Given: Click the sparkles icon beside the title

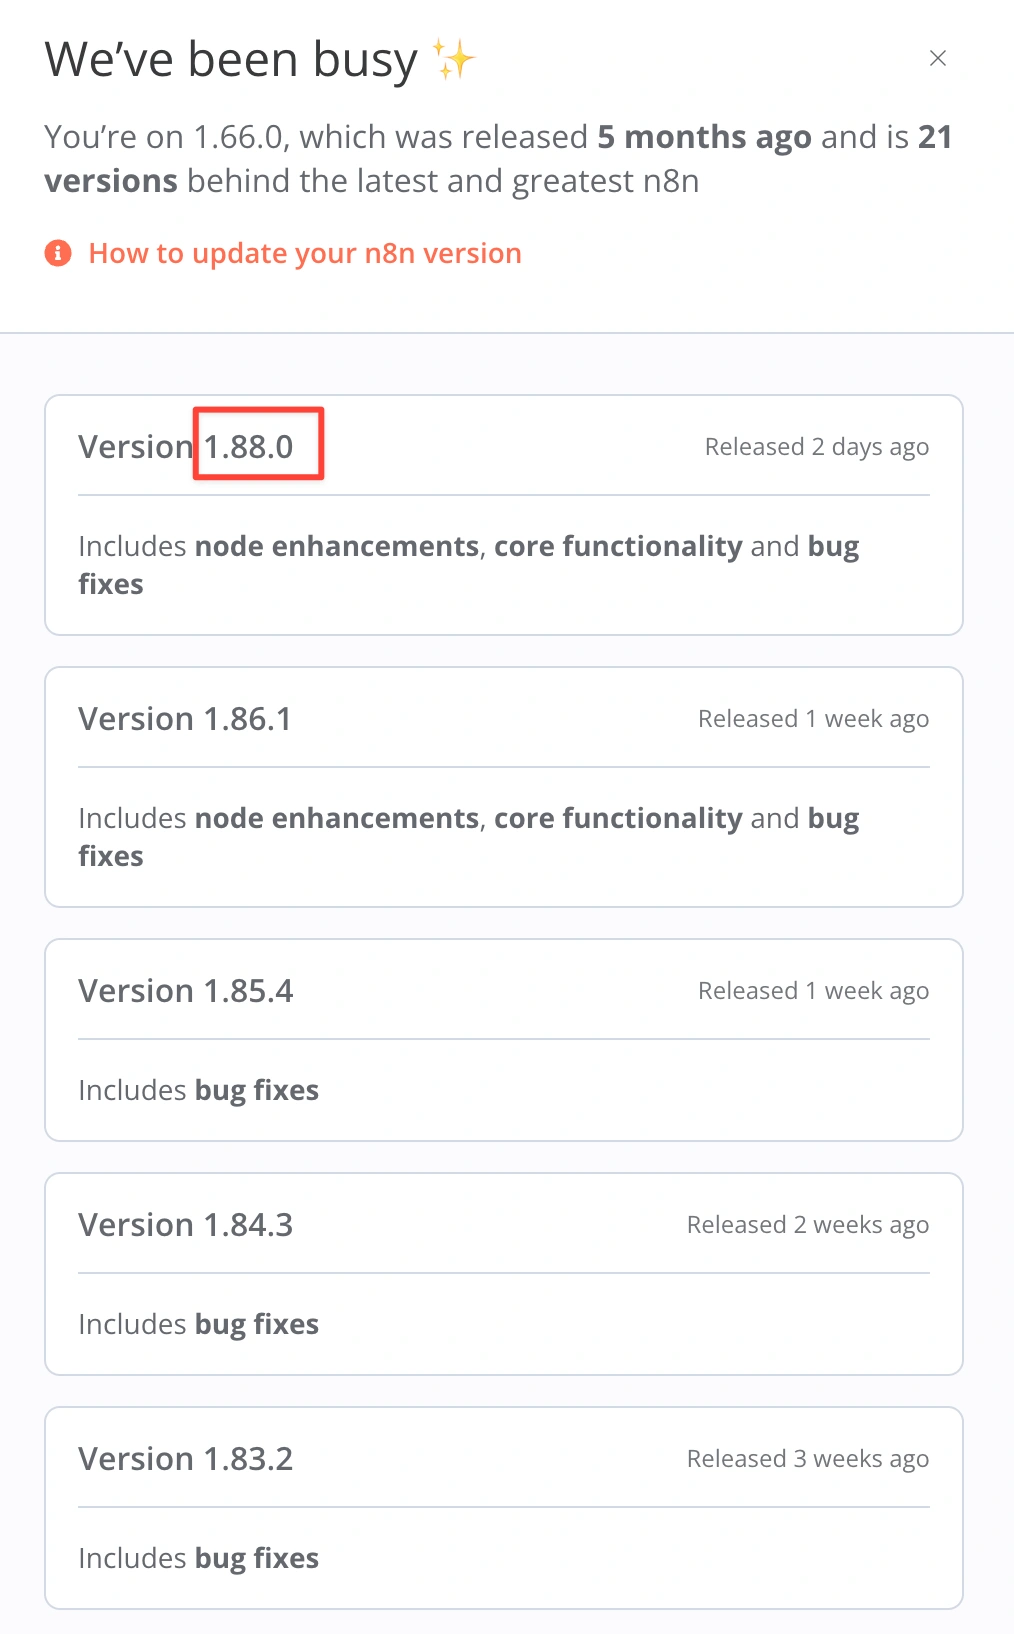Looking at the screenshot, I should coord(453,59).
